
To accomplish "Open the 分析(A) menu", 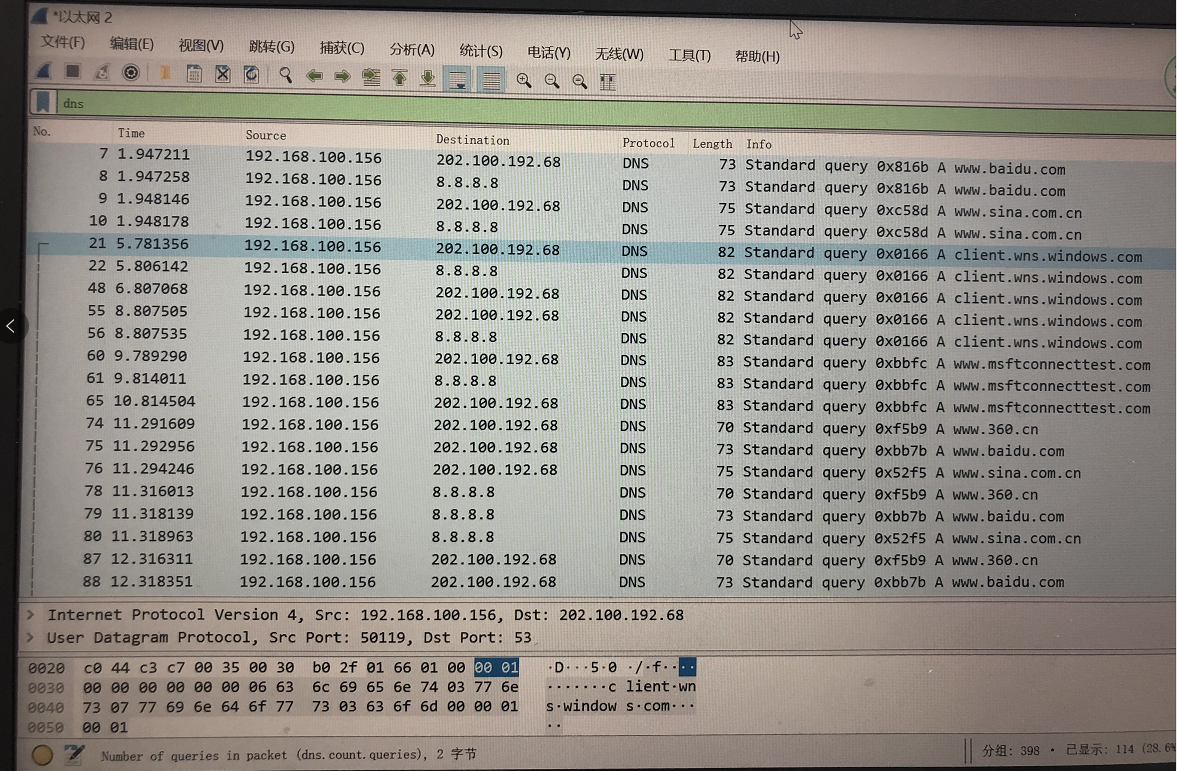I will (412, 50).
